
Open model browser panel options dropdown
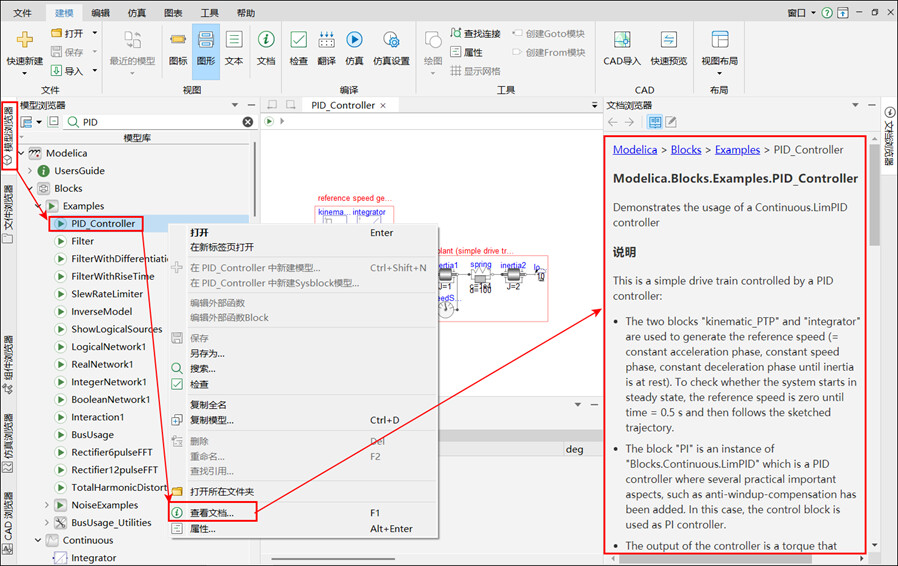click(x=235, y=105)
